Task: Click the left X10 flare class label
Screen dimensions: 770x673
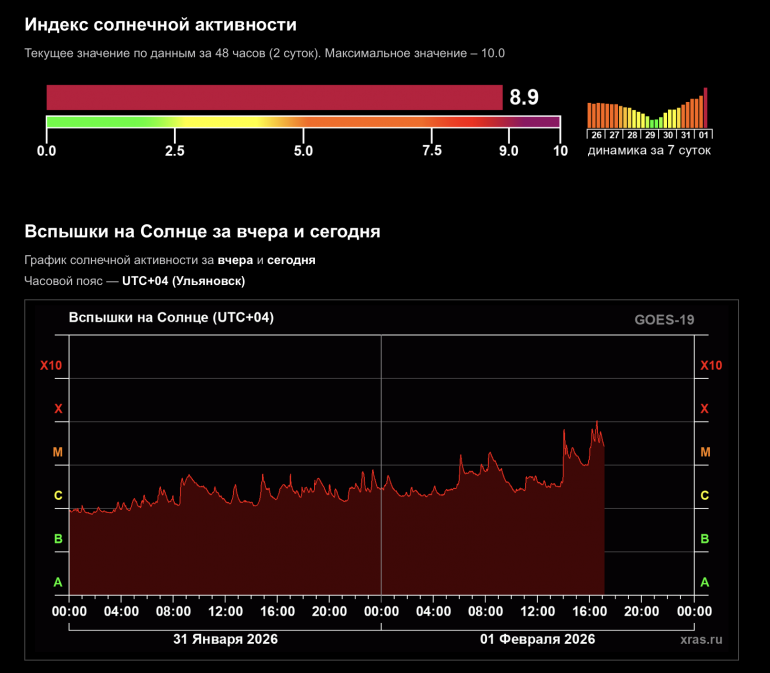Action: click(51, 366)
